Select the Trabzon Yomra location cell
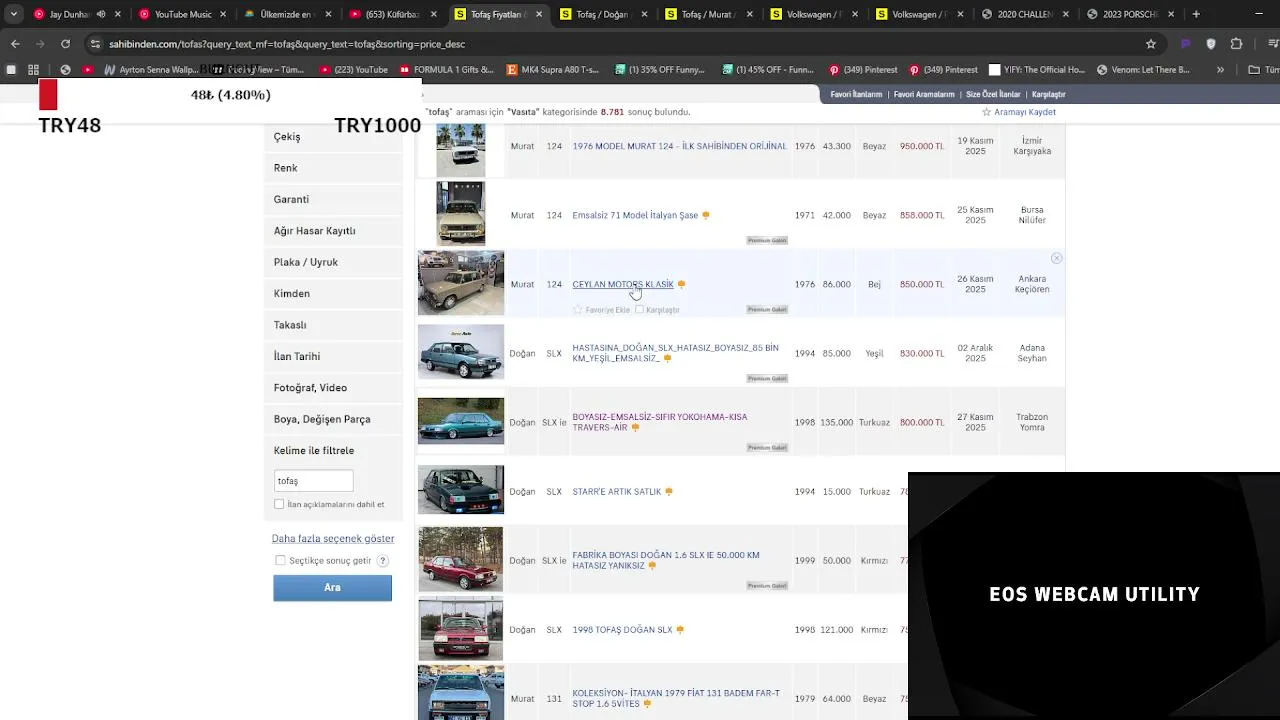 tap(1032, 422)
